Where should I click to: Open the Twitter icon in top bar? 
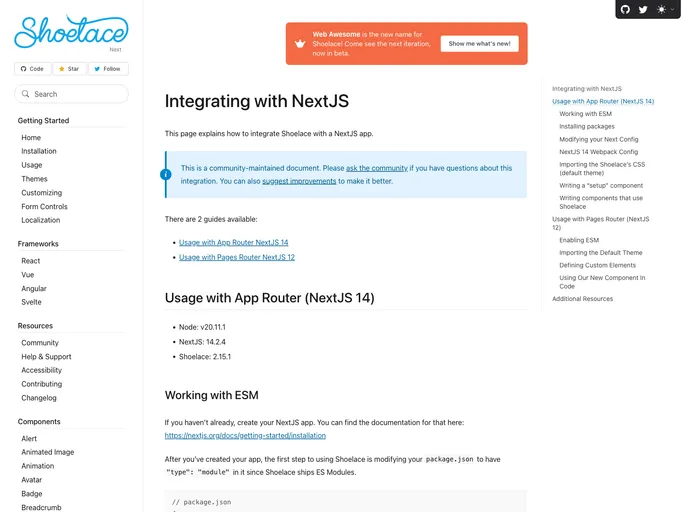click(643, 9)
